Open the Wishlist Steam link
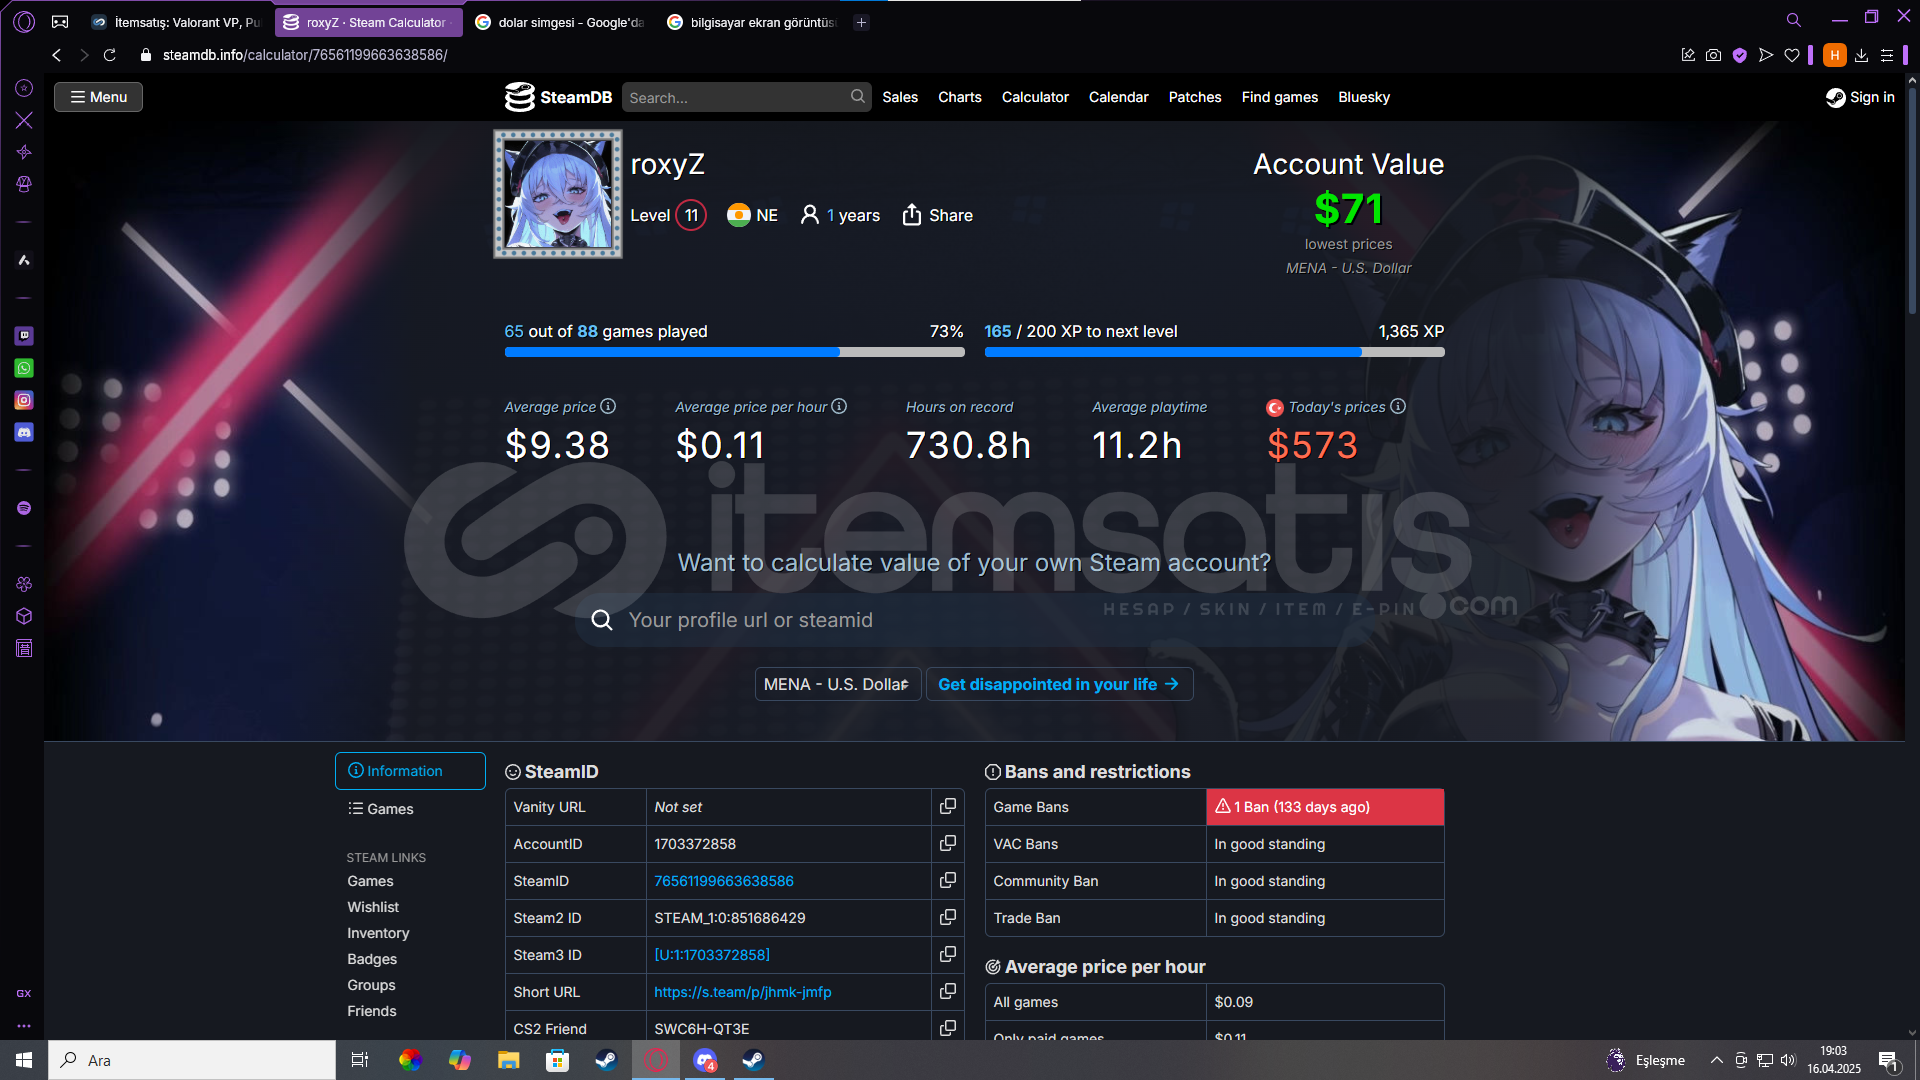Screen dimensions: 1920x1080 click(x=373, y=907)
